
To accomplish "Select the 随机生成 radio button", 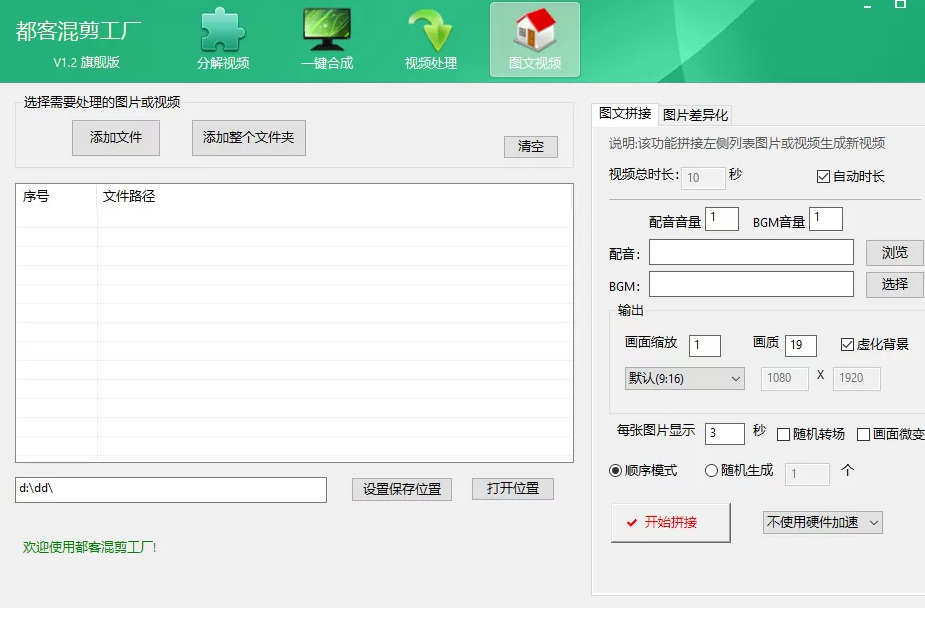I will coord(739,470).
